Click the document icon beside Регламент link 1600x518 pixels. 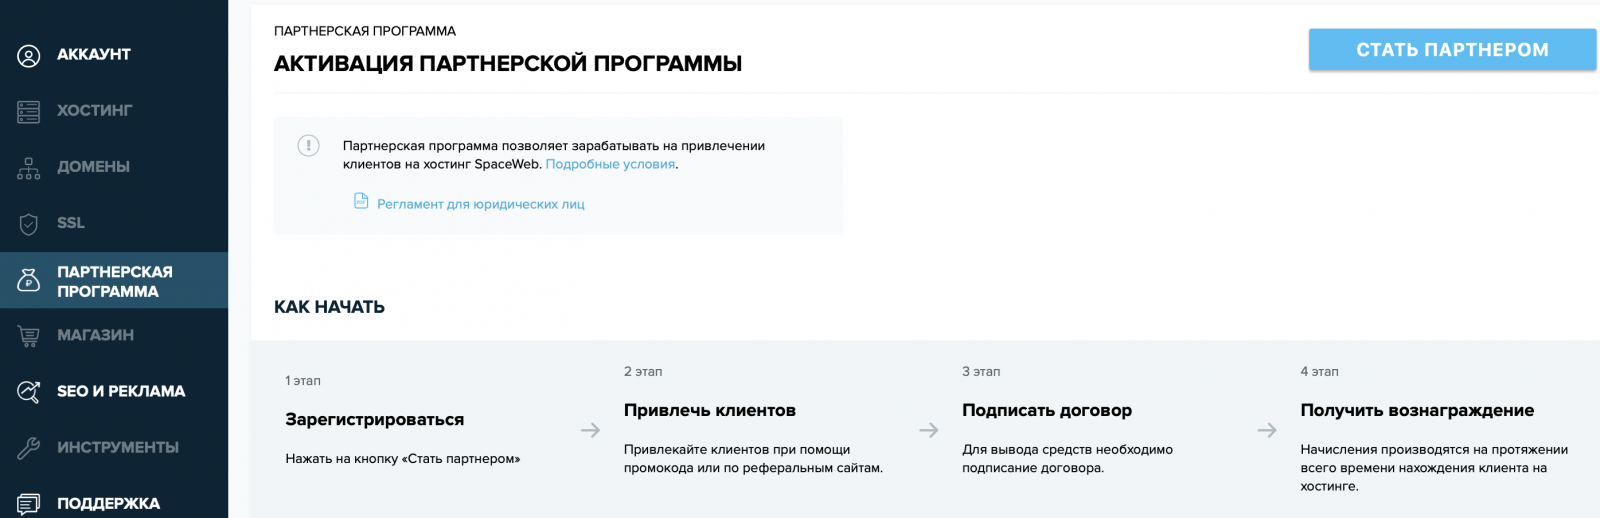(361, 201)
